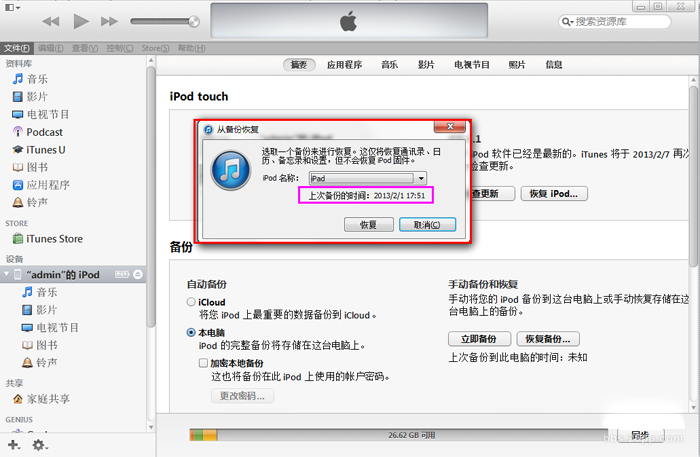This screenshot has height=457, width=700.
Task: Open the 文件(F) menu
Action: pyautogui.click(x=17, y=48)
